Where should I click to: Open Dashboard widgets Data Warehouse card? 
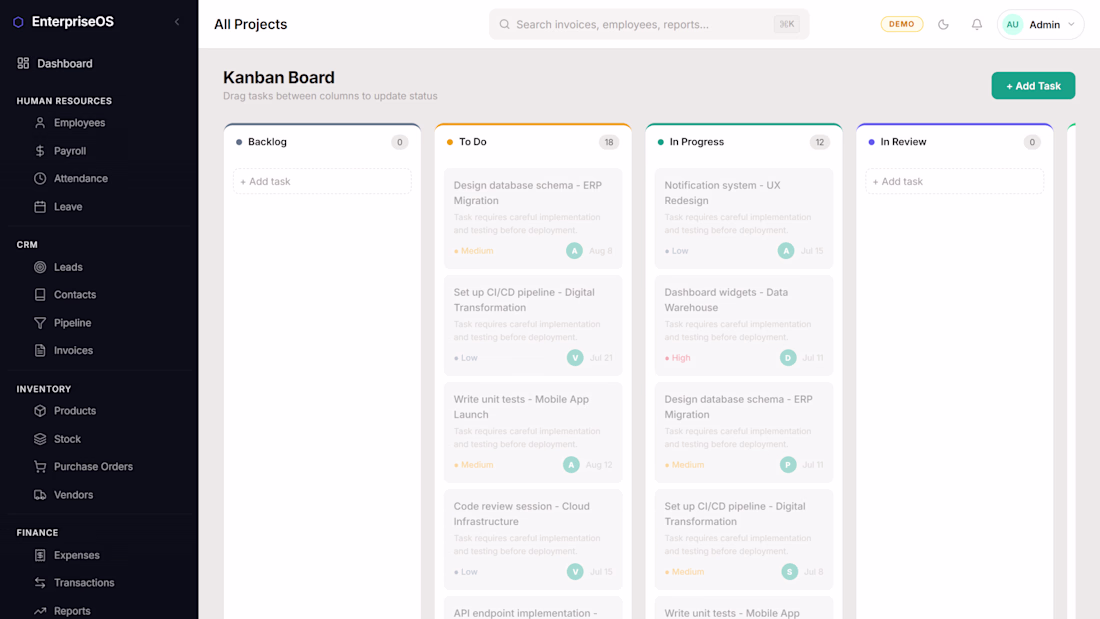coord(744,325)
